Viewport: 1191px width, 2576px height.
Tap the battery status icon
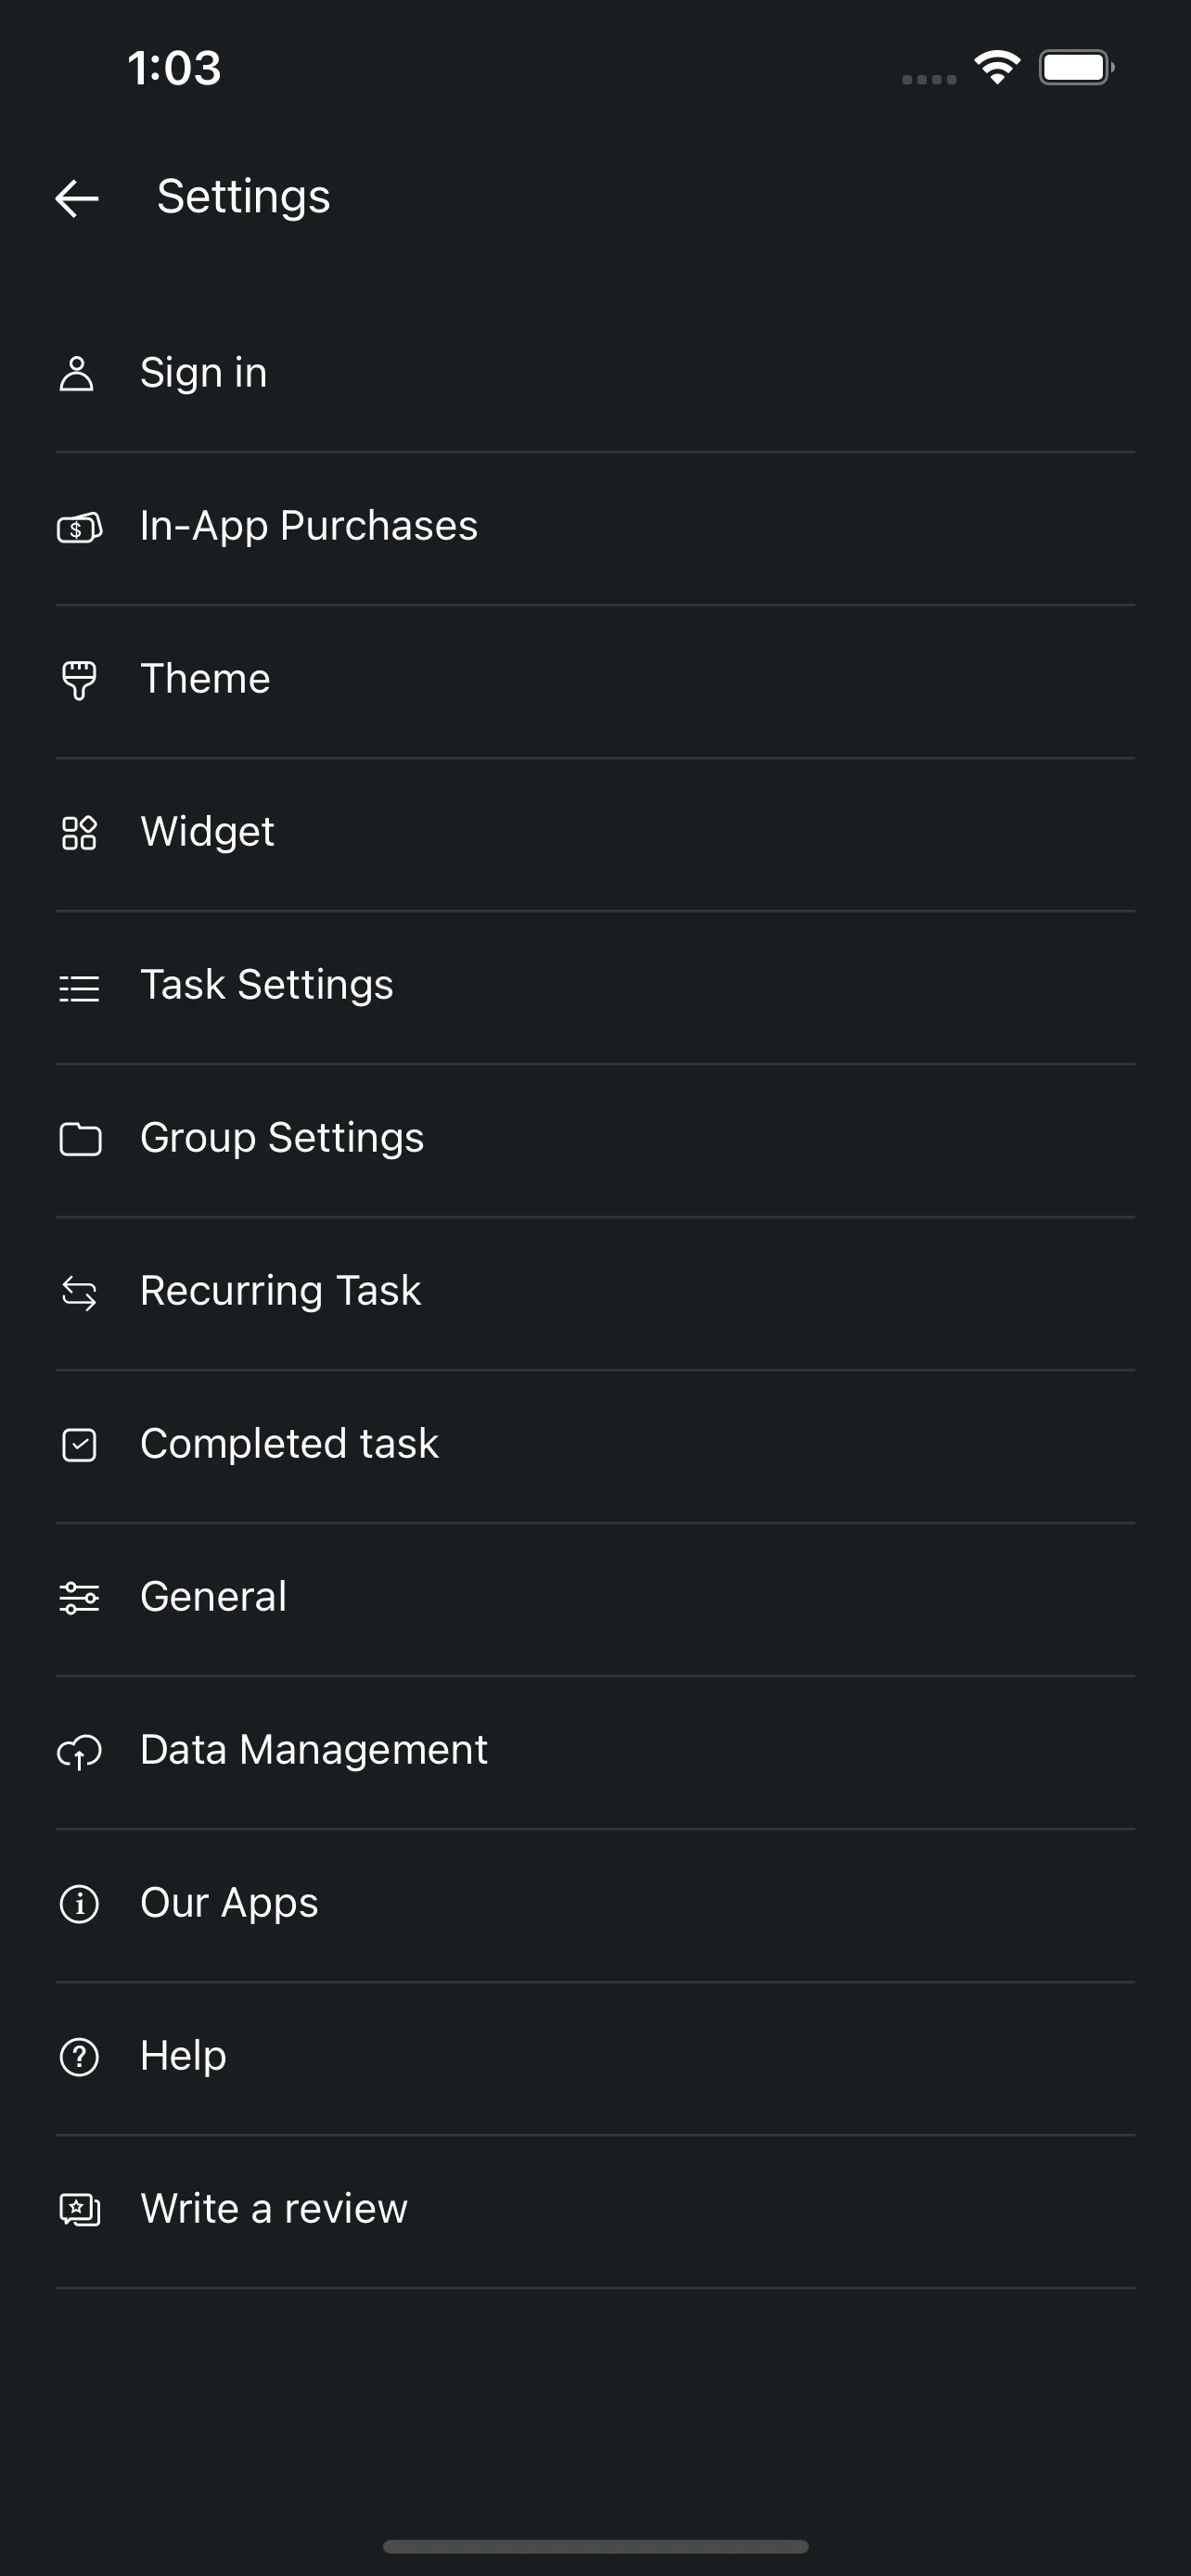[x=1077, y=68]
